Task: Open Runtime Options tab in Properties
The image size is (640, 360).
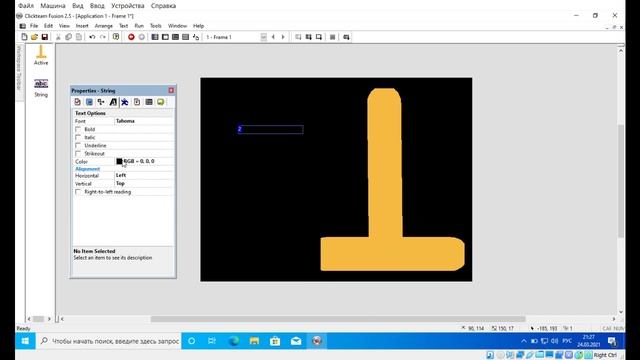Action: (137, 102)
